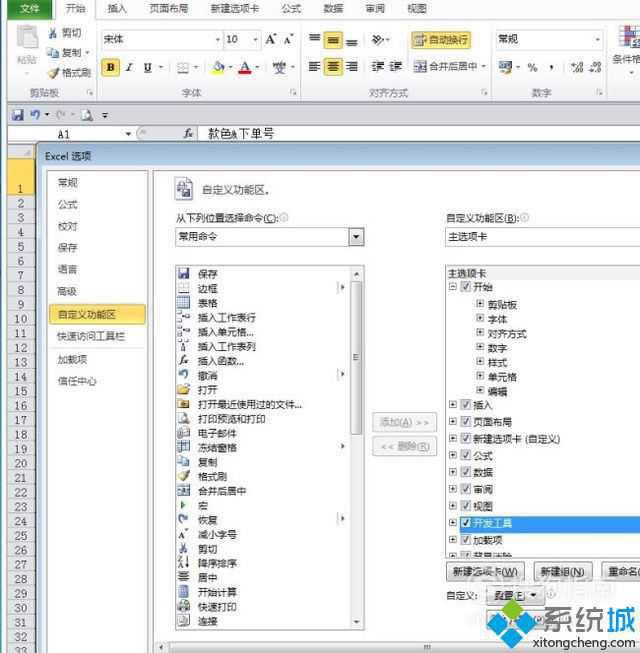Click the Cut scissors icon in ribbon

[x=52, y=33]
